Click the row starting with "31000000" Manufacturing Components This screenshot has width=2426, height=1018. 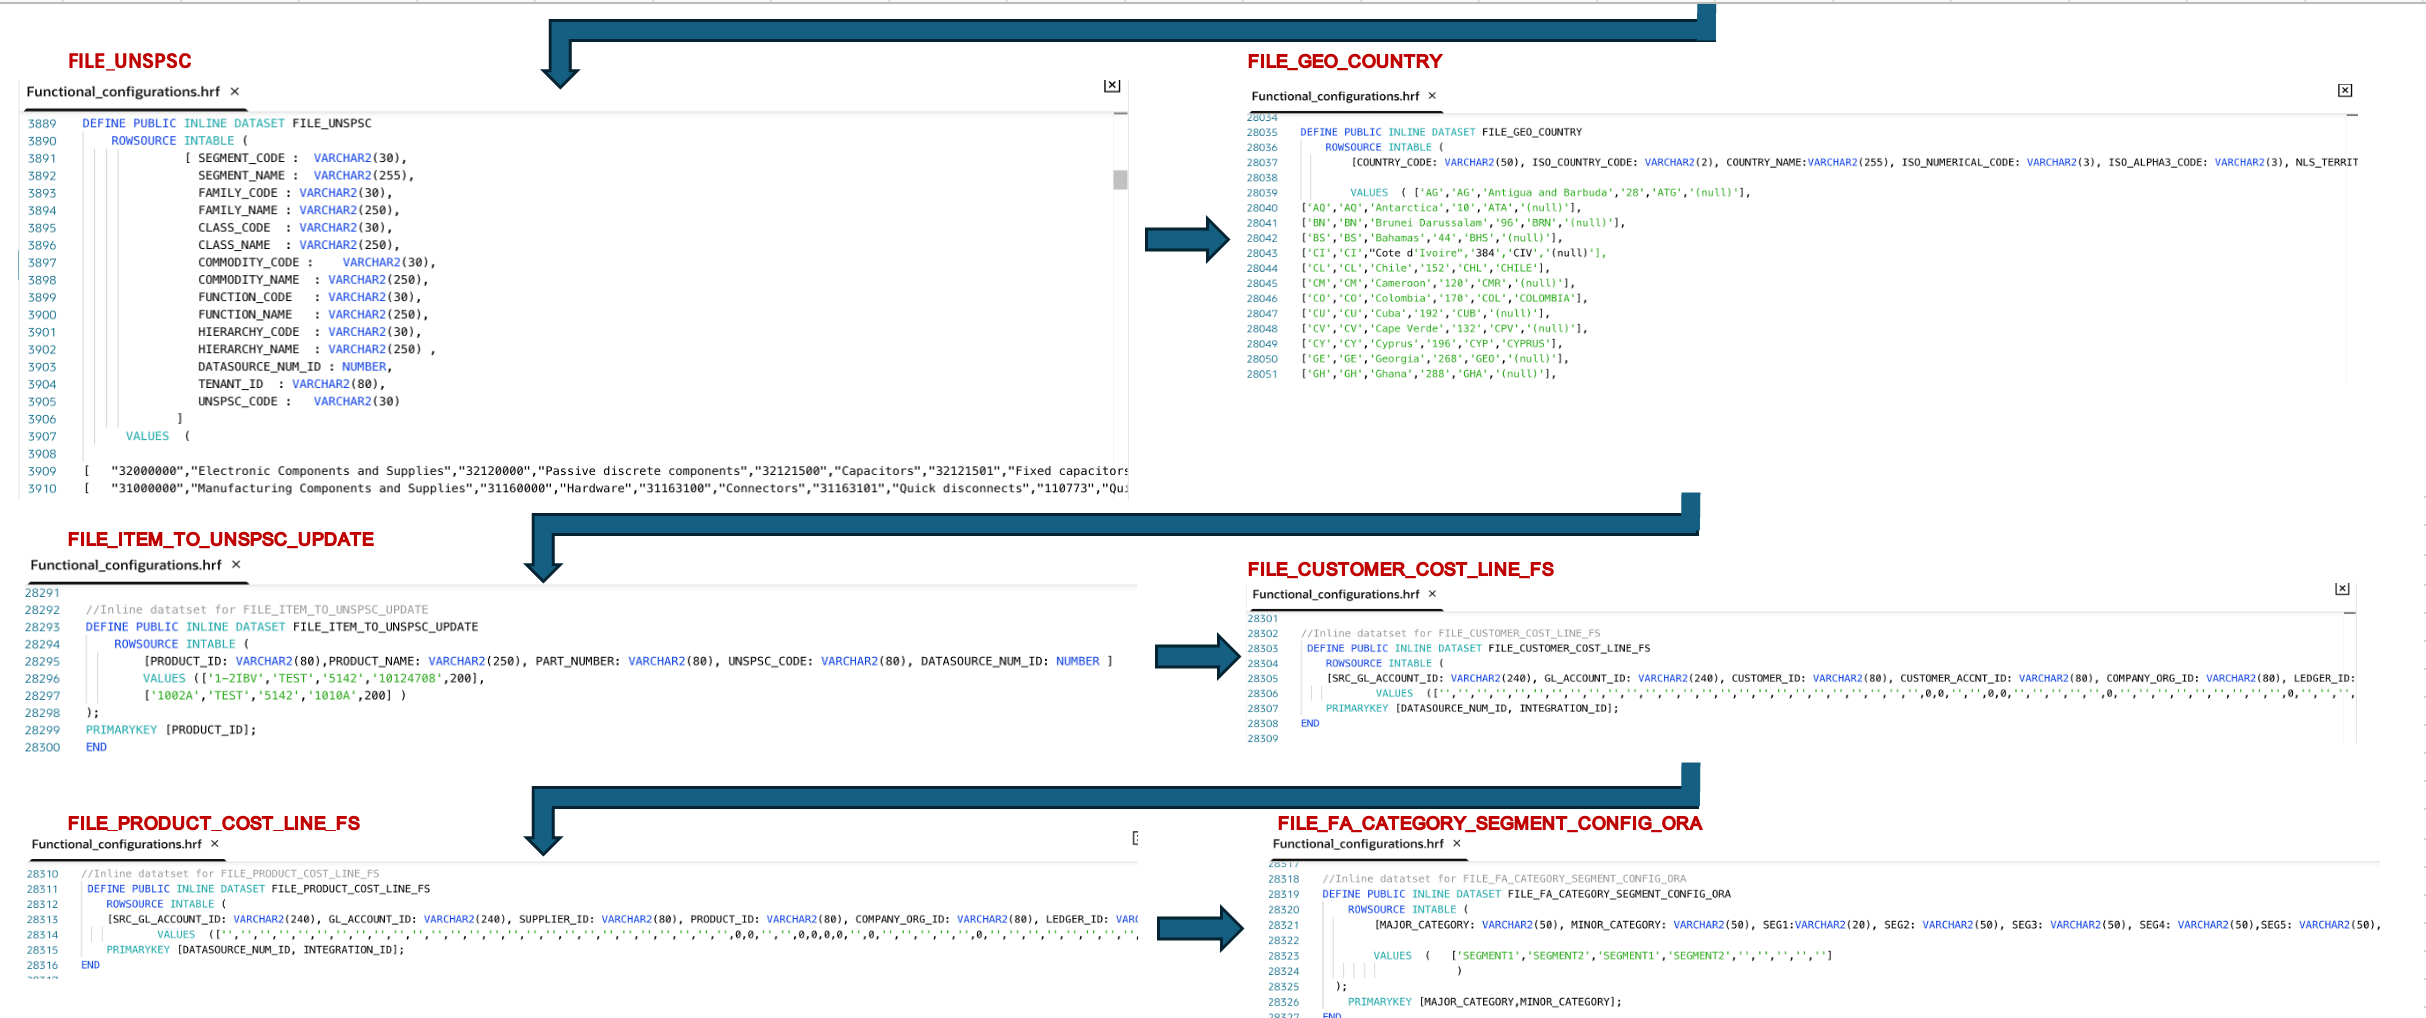tap(606, 488)
